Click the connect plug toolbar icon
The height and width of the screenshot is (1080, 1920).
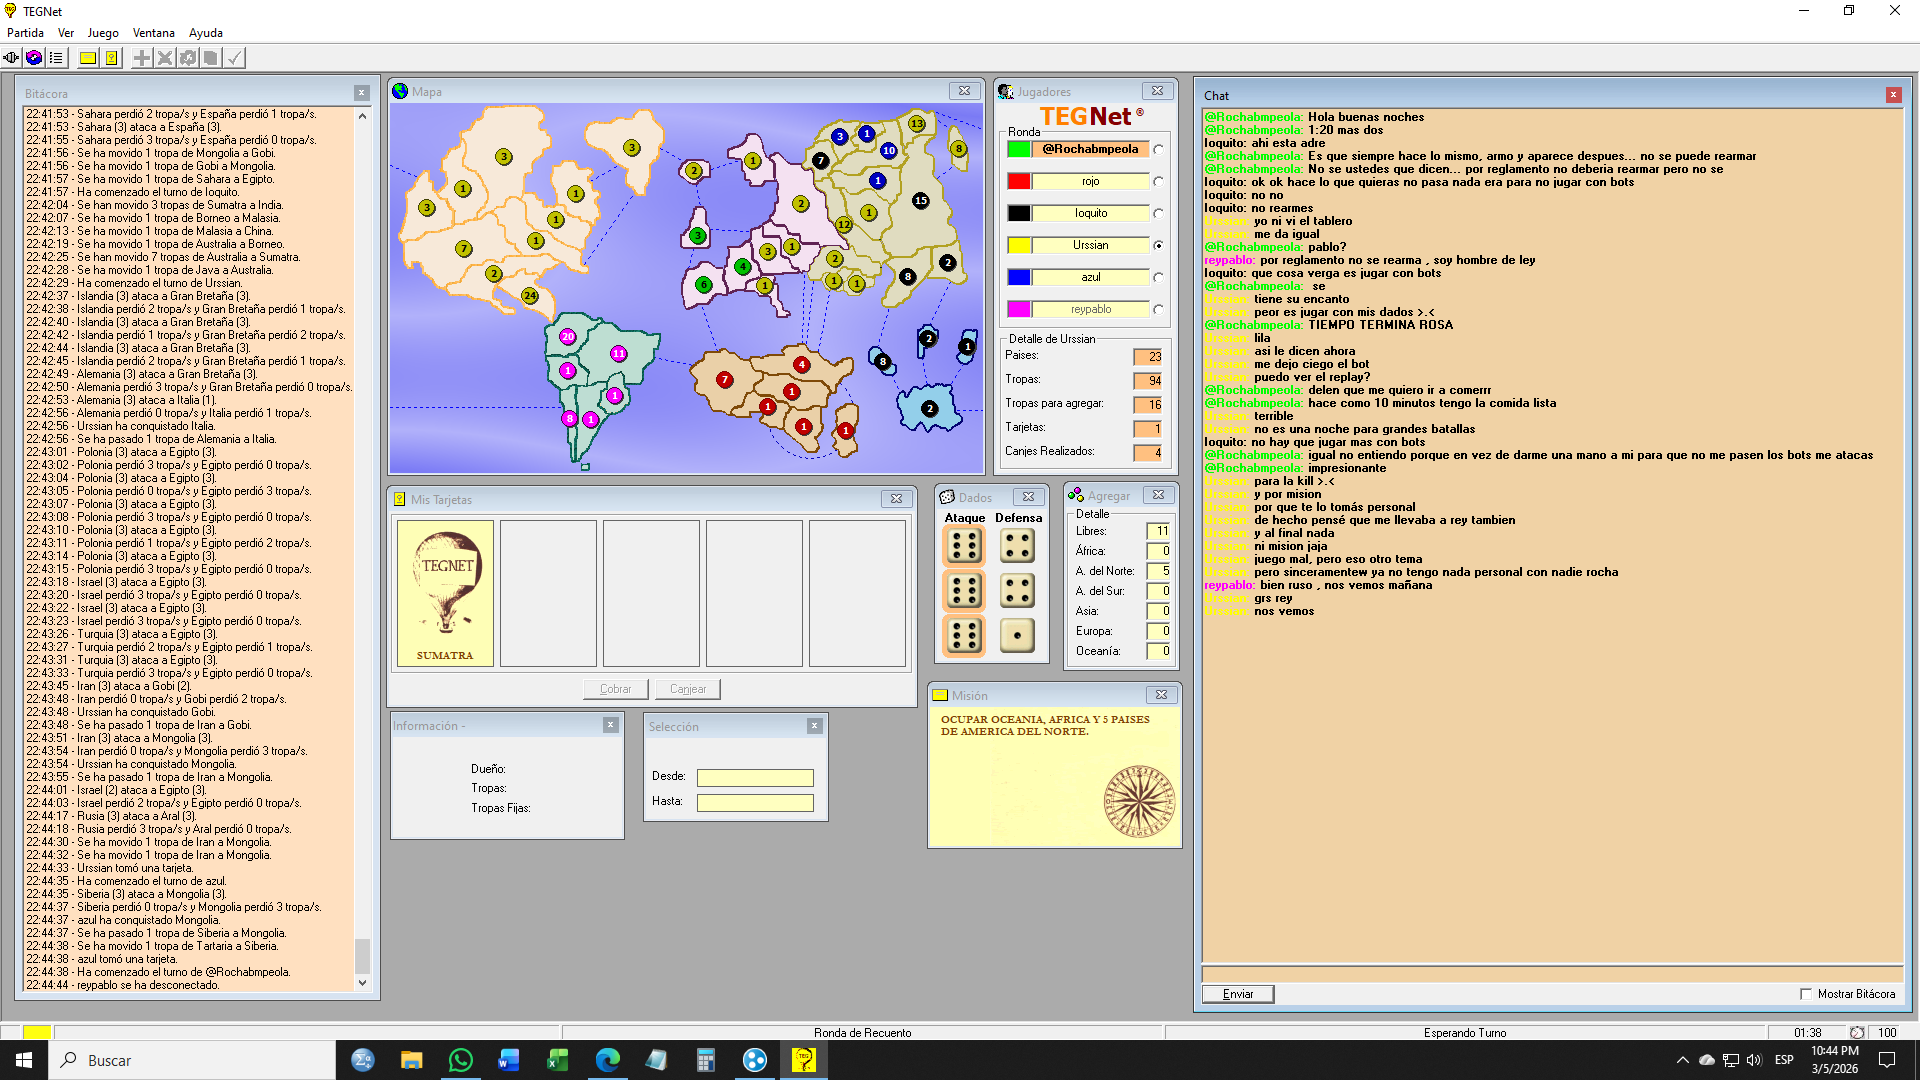click(x=11, y=58)
